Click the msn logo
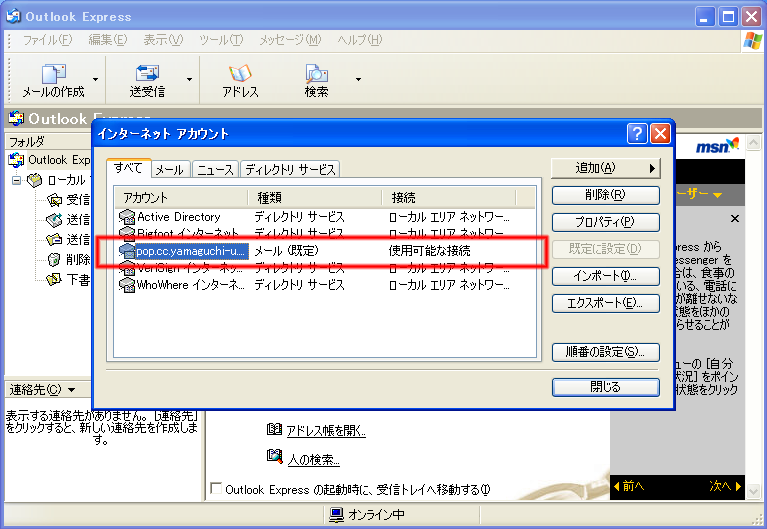 [x=717, y=145]
